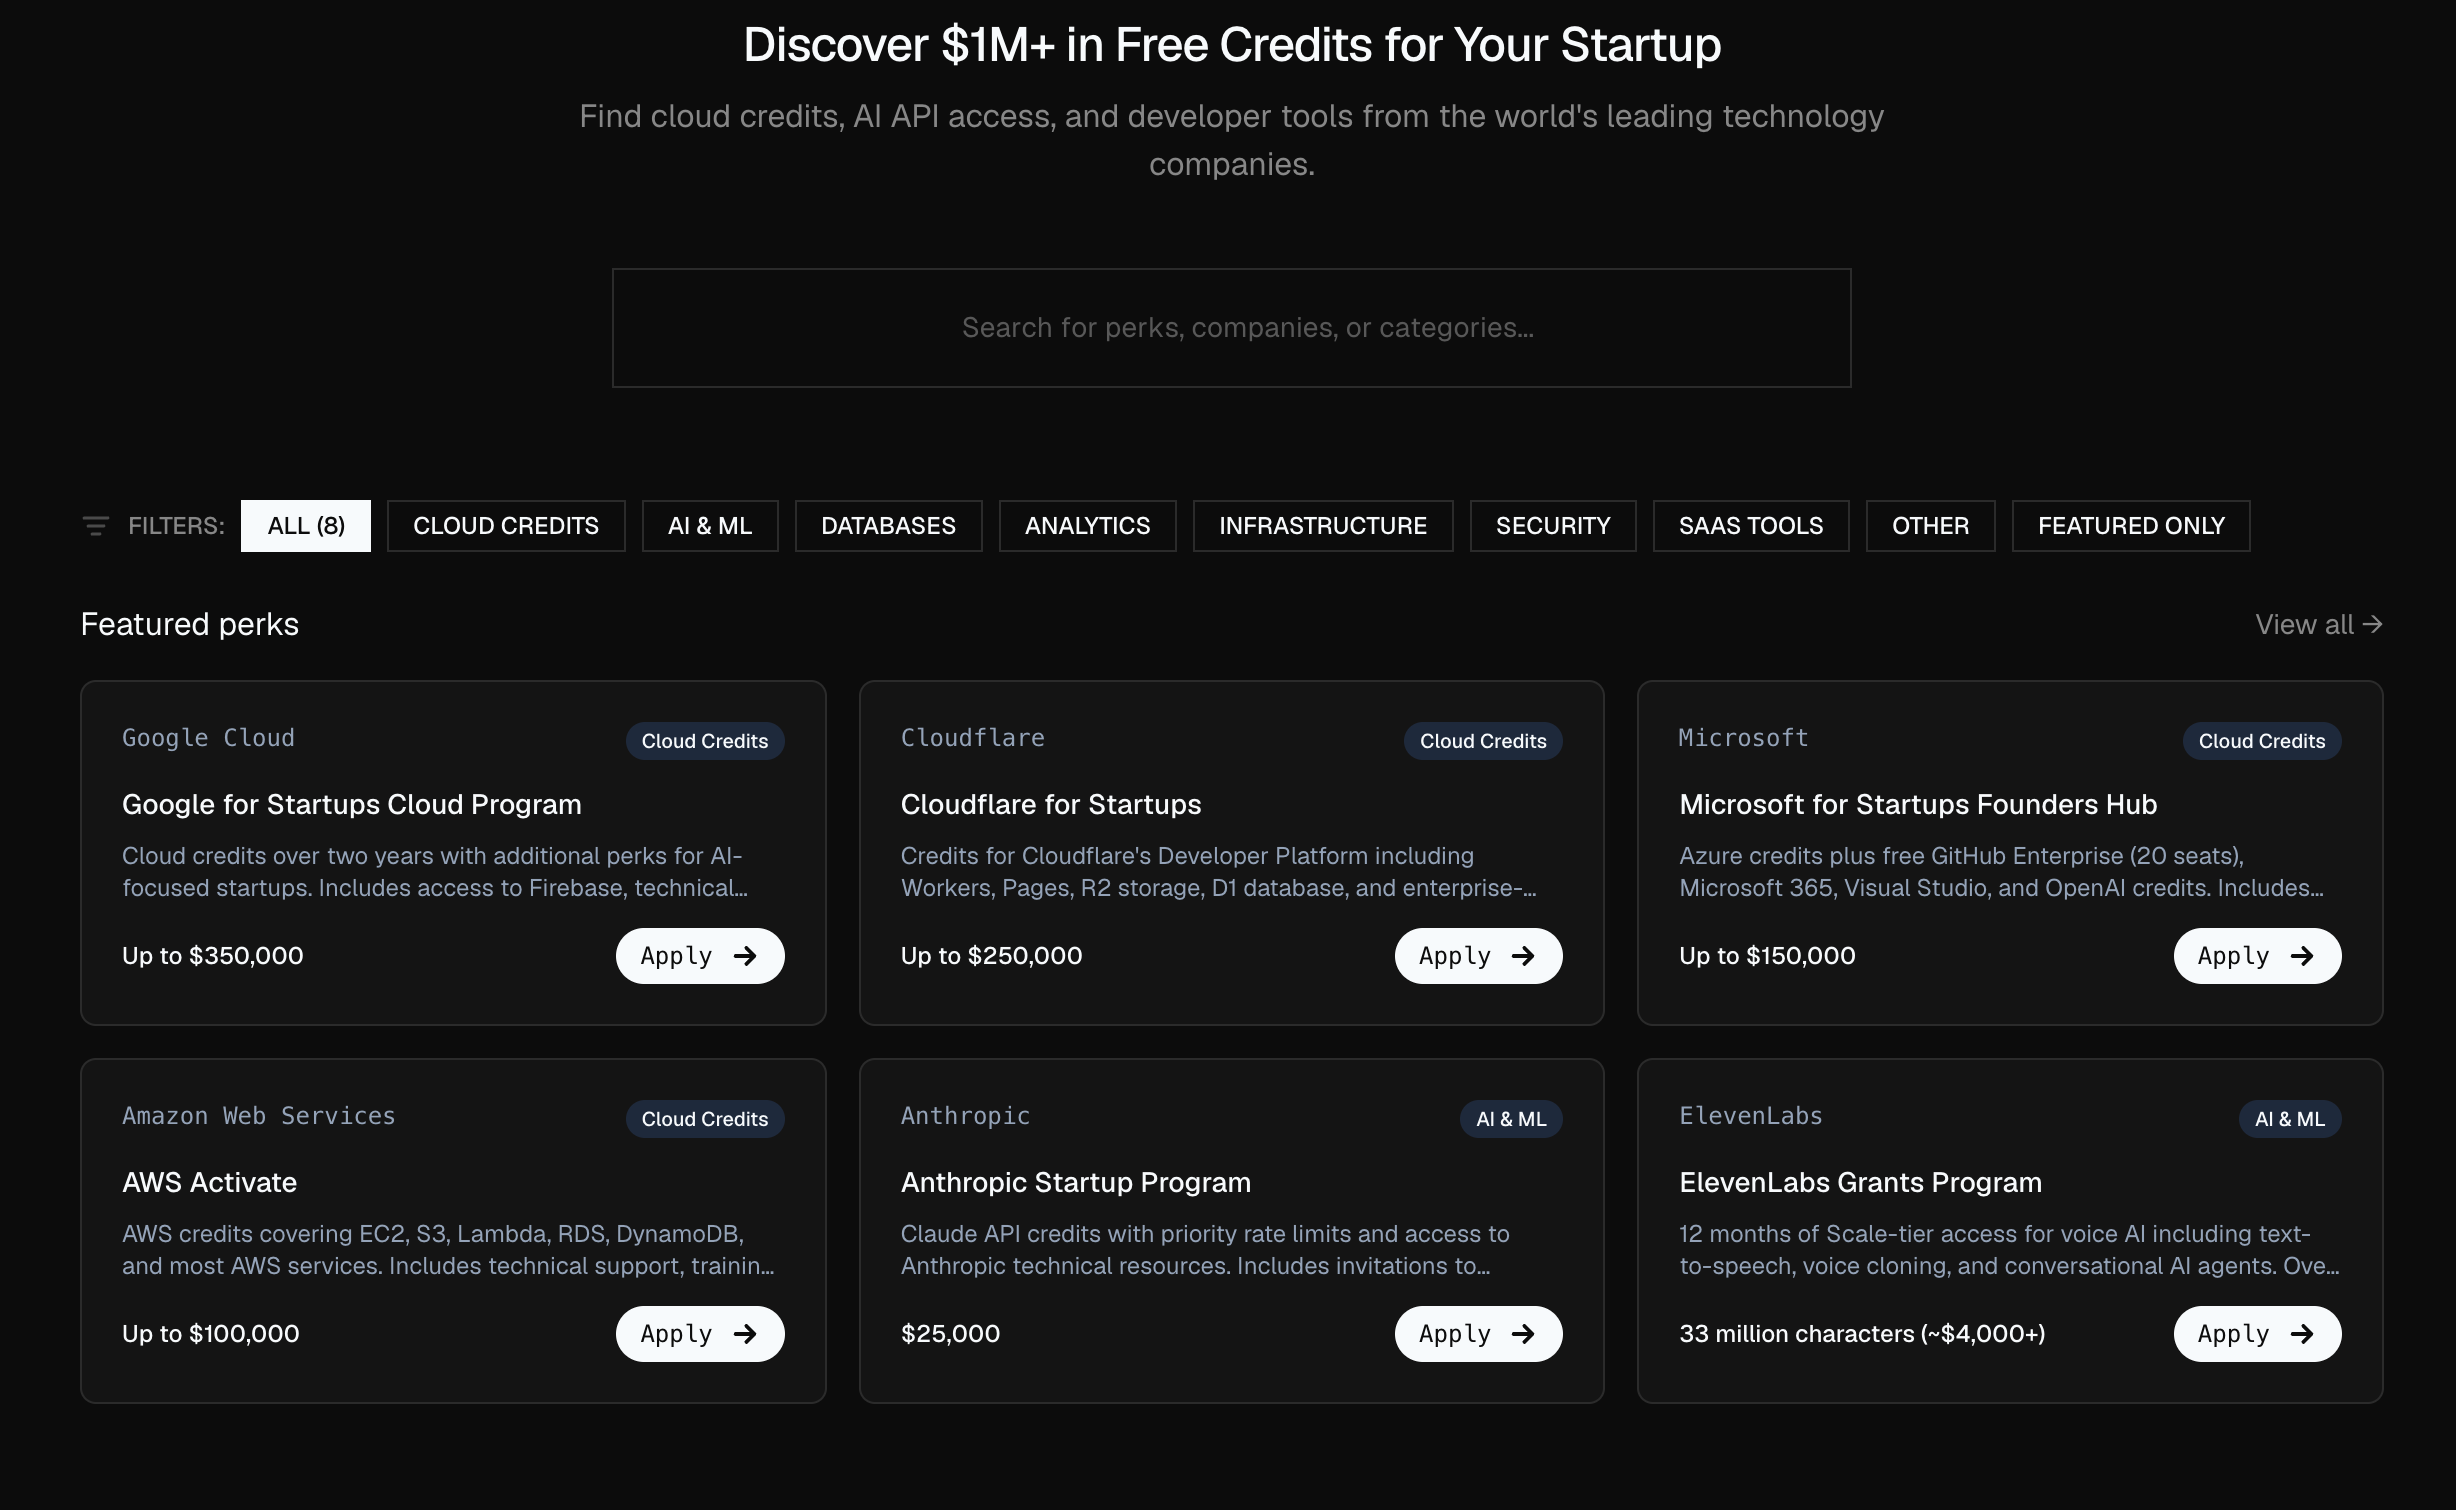The height and width of the screenshot is (1510, 2456).
Task: Click the arrow inside AWS Activate's Apply button
Action: [x=746, y=1334]
